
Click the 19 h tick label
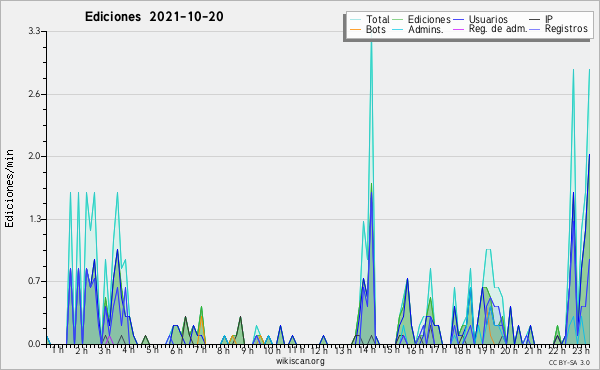point(486,350)
